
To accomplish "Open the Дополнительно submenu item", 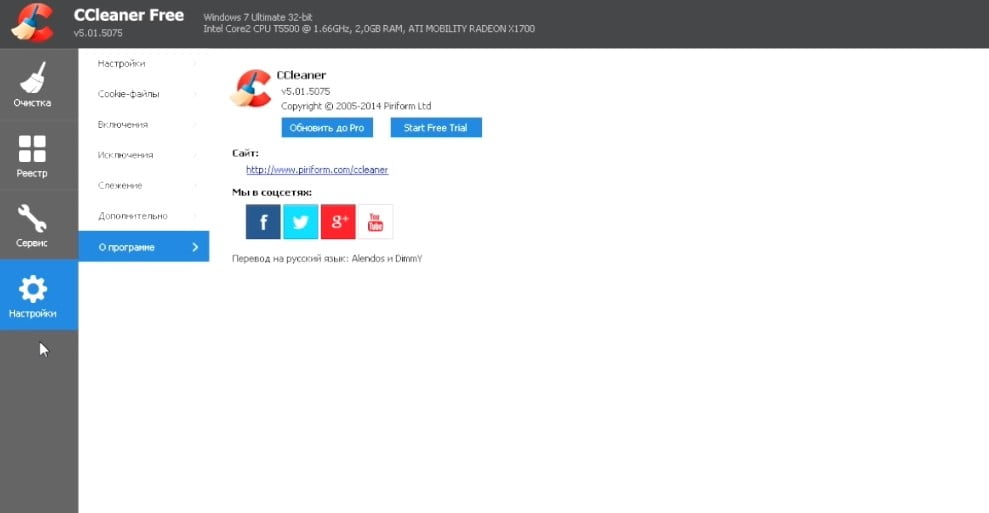I will tap(144, 216).
